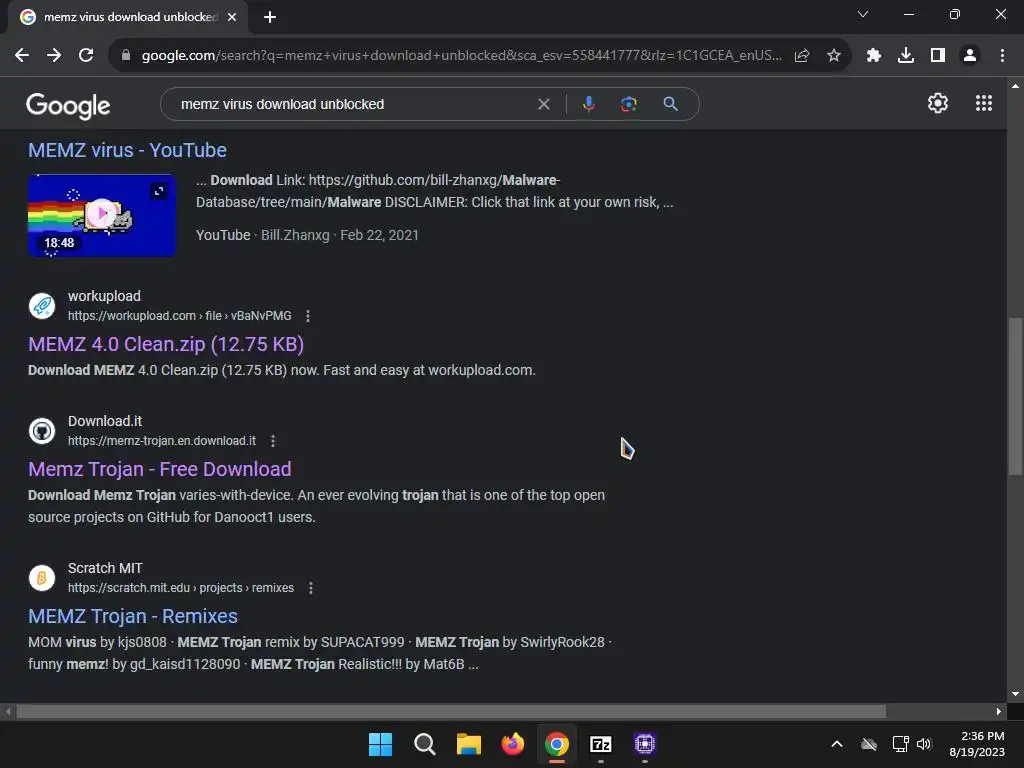1024x768 pixels.
Task: Click the scratch.mit.edu URL breadcrumb
Action: point(181,588)
